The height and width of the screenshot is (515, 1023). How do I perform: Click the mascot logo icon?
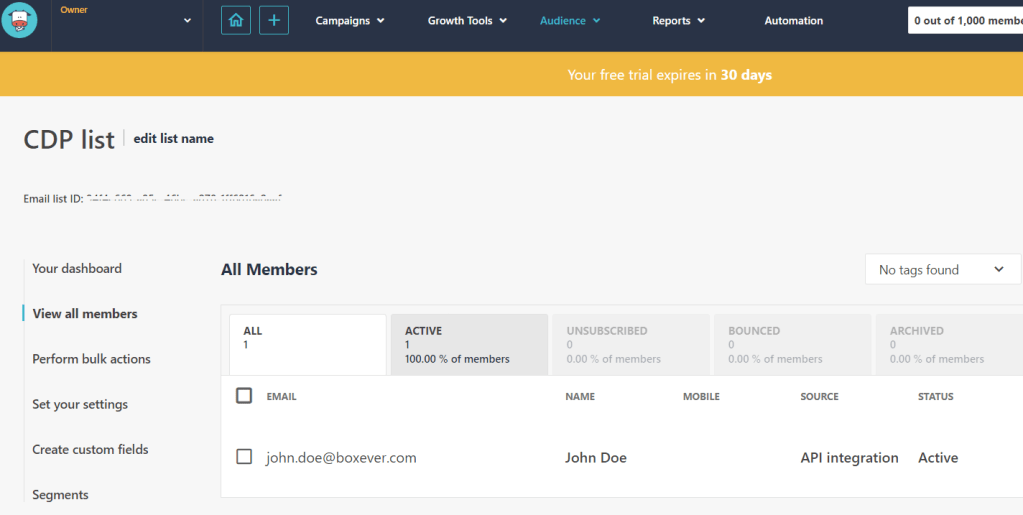tap(20, 20)
